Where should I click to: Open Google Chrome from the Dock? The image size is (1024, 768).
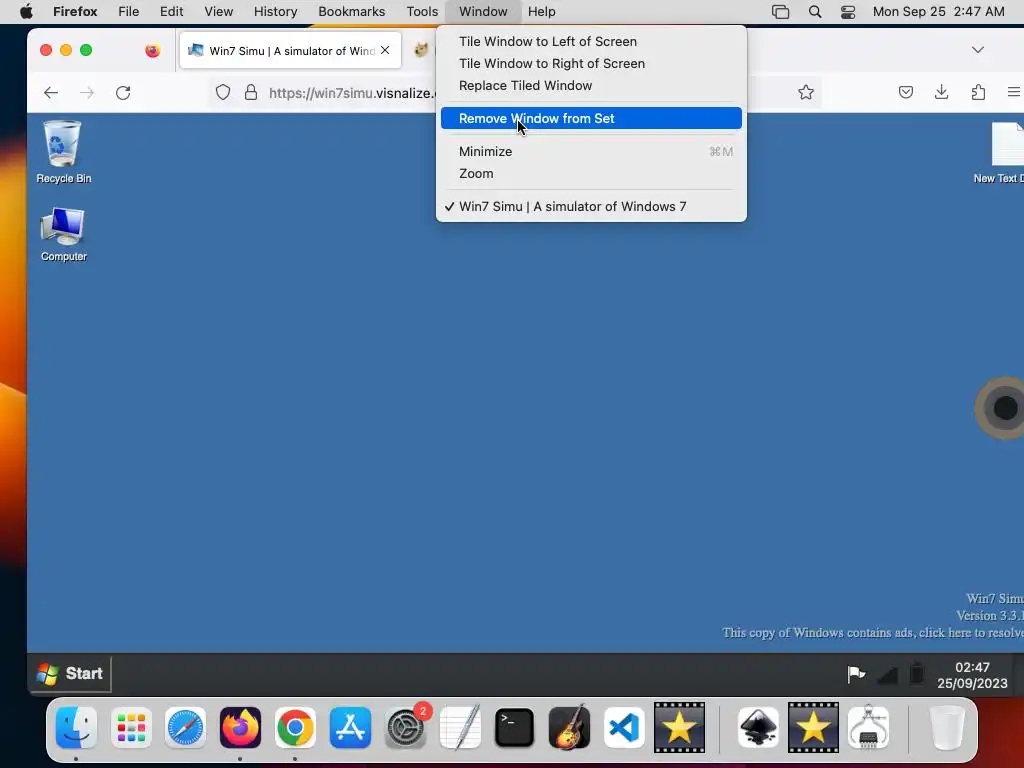coord(295,727)
